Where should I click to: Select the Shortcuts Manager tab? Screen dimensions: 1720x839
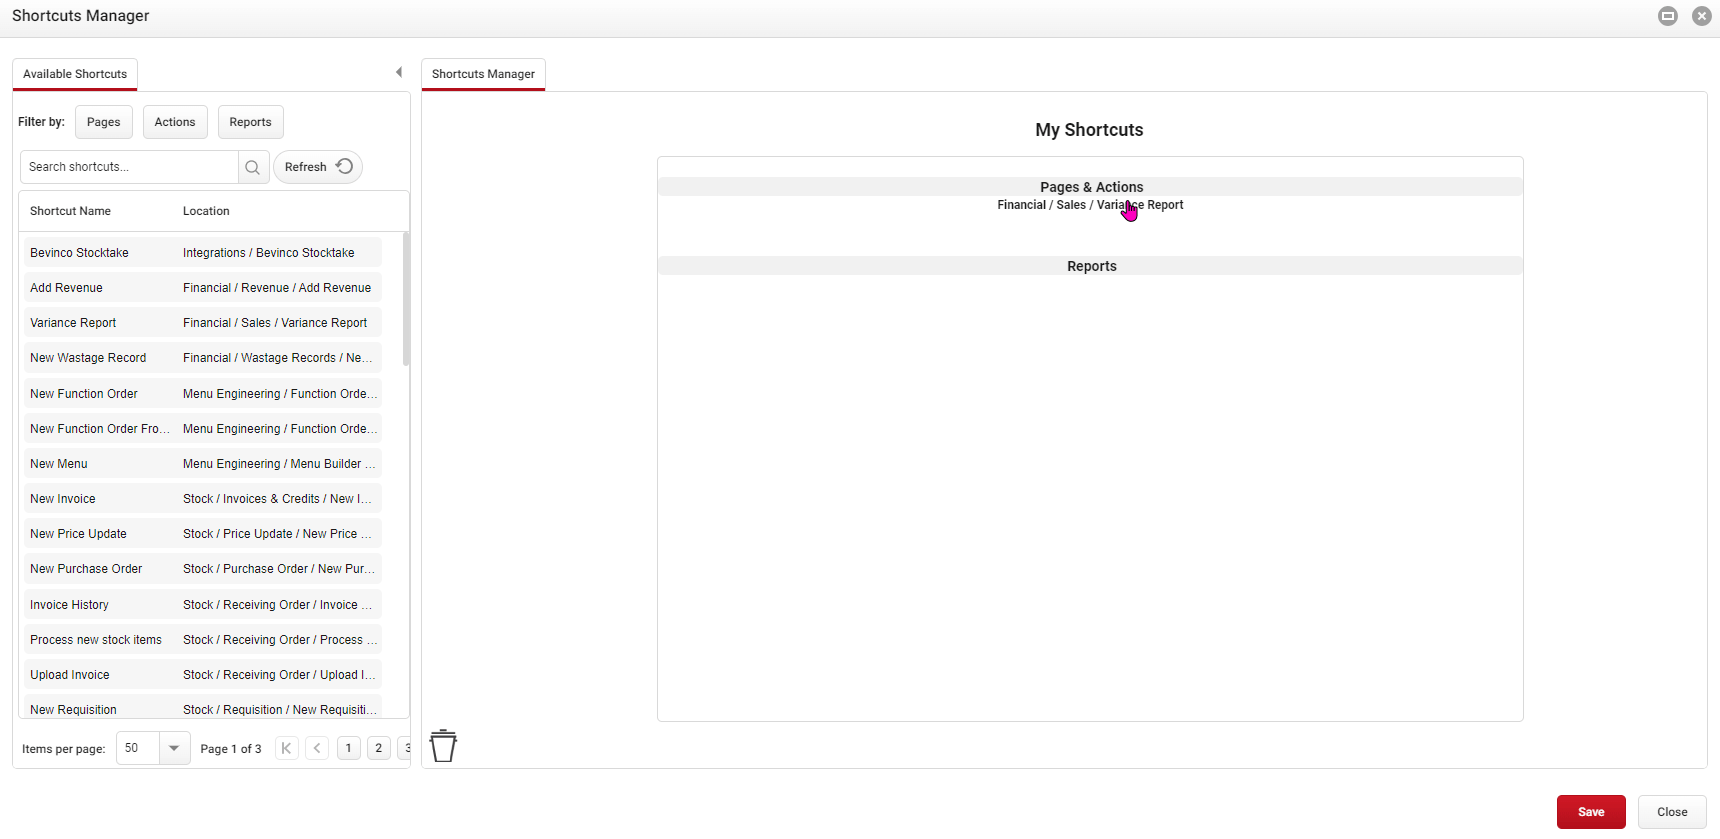[x=483, y=74]
